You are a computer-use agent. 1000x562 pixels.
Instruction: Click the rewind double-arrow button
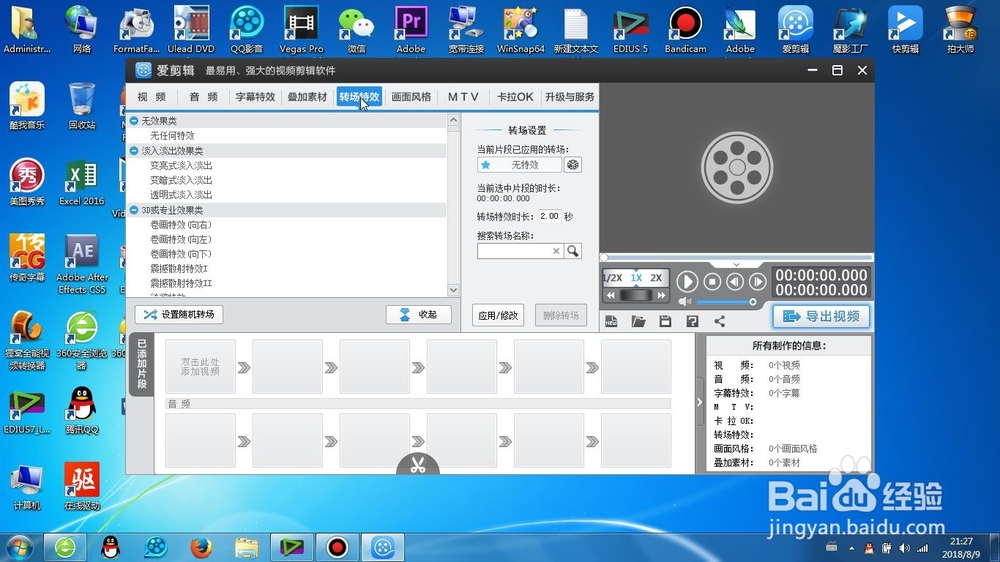611,295
